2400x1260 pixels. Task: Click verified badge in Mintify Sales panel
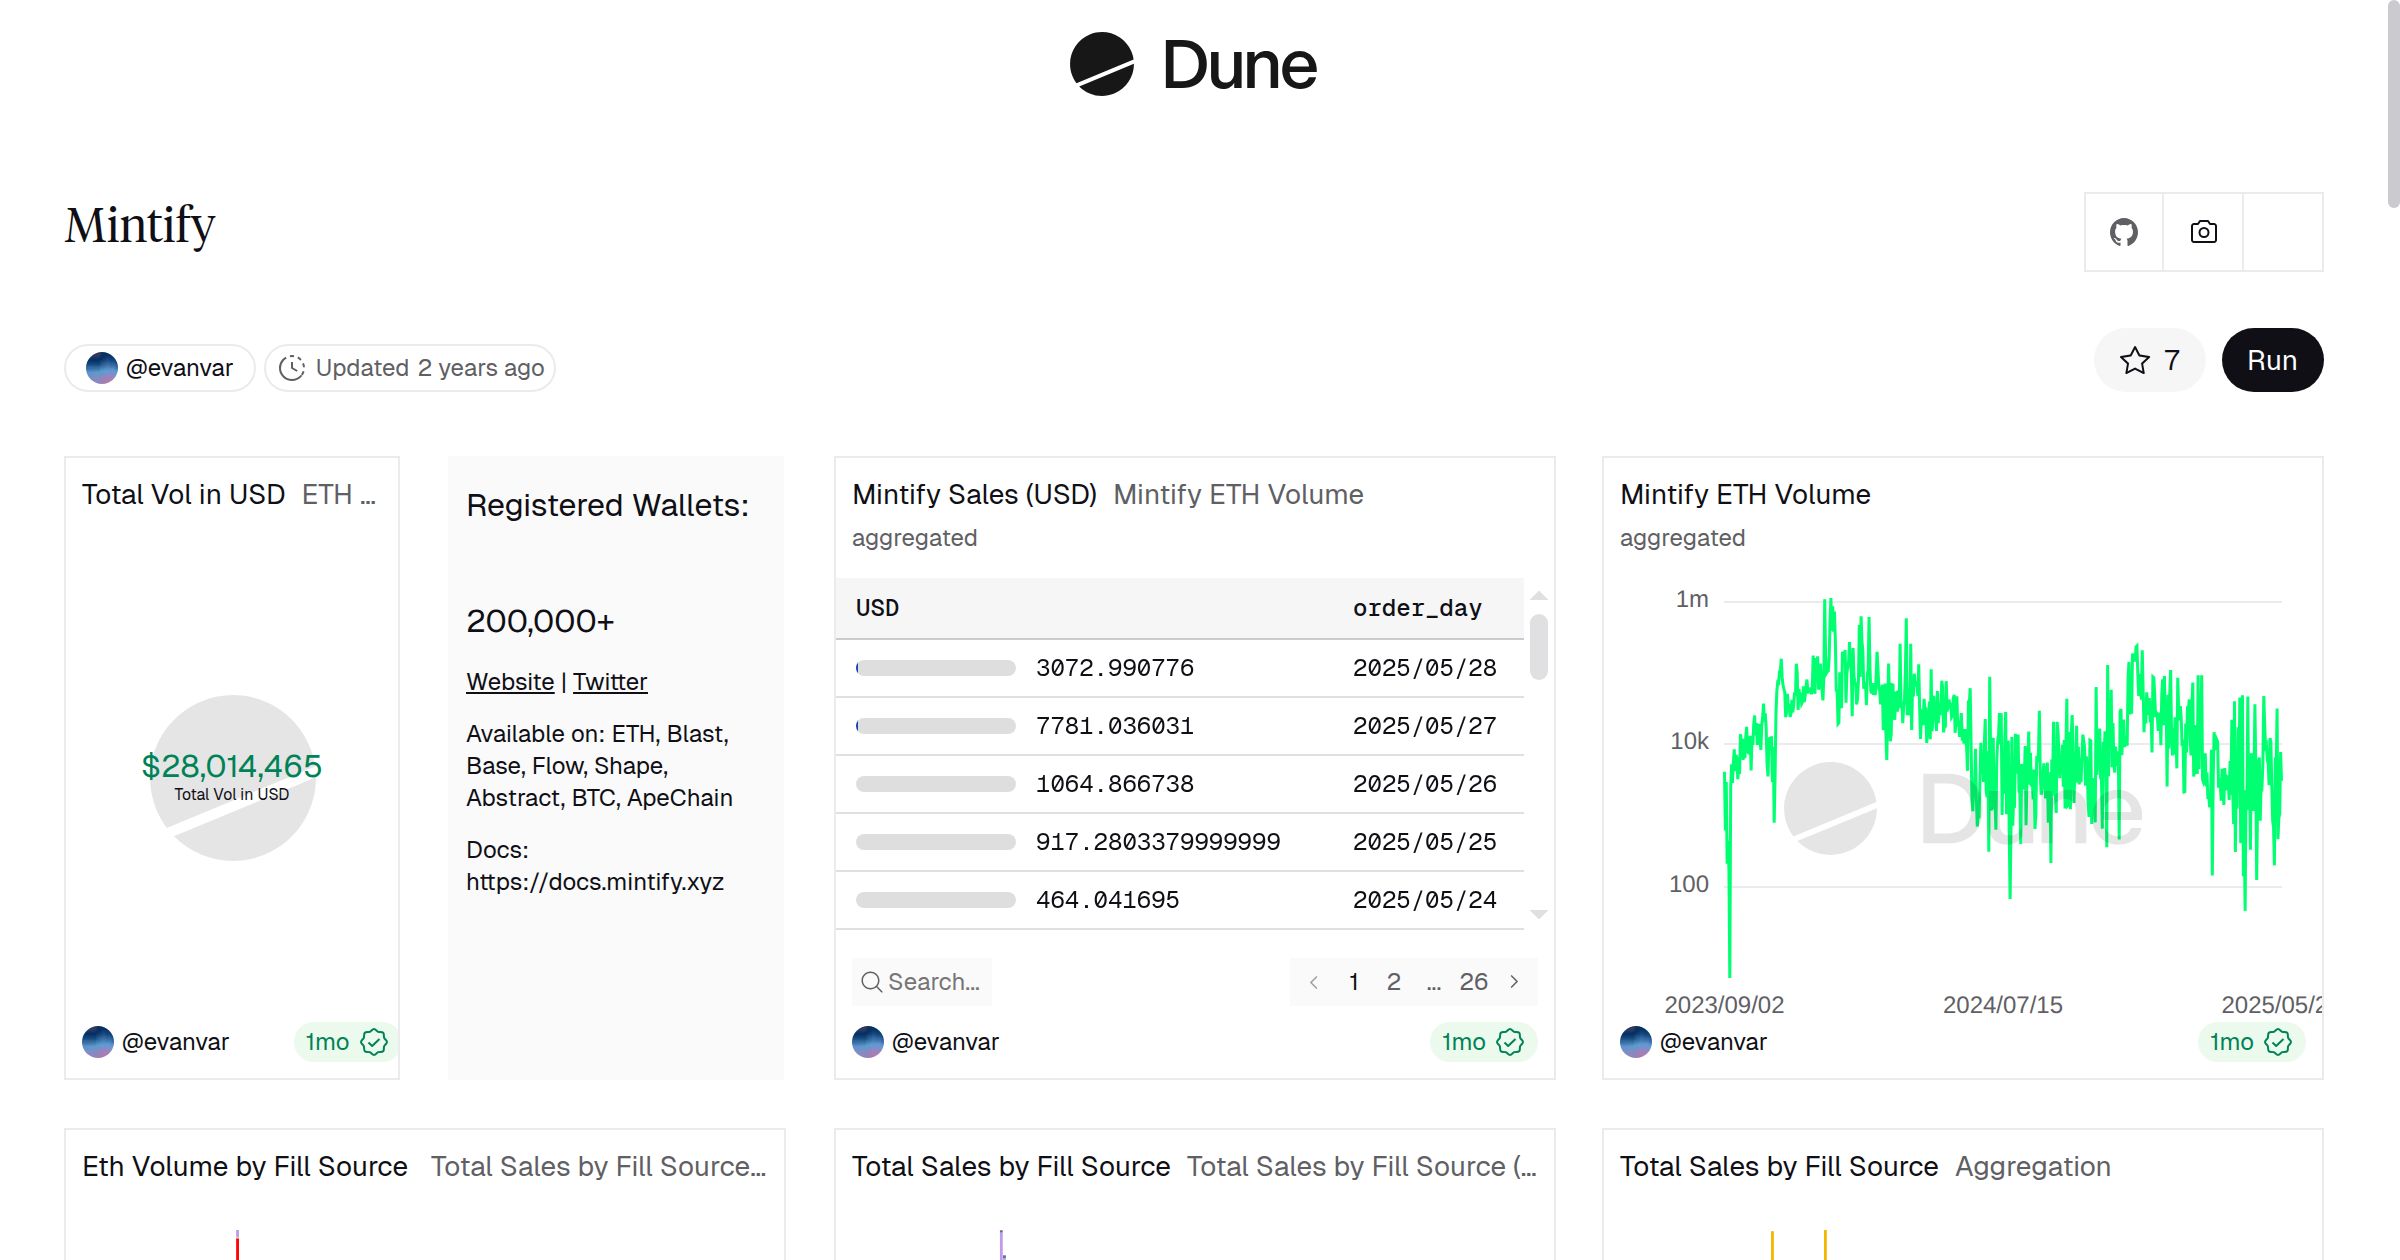tap(1510, 1042)
